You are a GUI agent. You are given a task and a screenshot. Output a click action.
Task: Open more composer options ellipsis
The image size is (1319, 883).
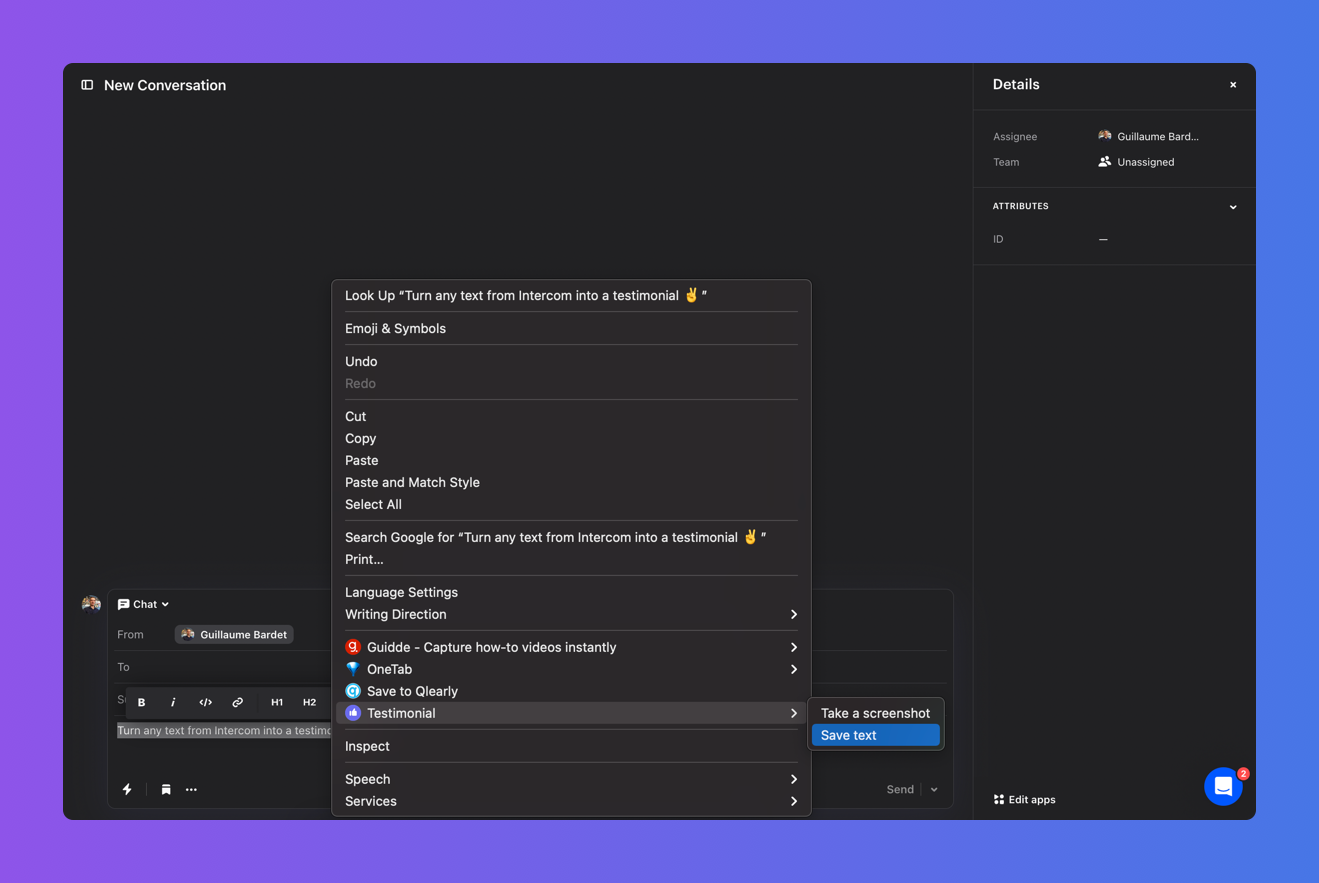pyautogui.click(x=191, y=789)
